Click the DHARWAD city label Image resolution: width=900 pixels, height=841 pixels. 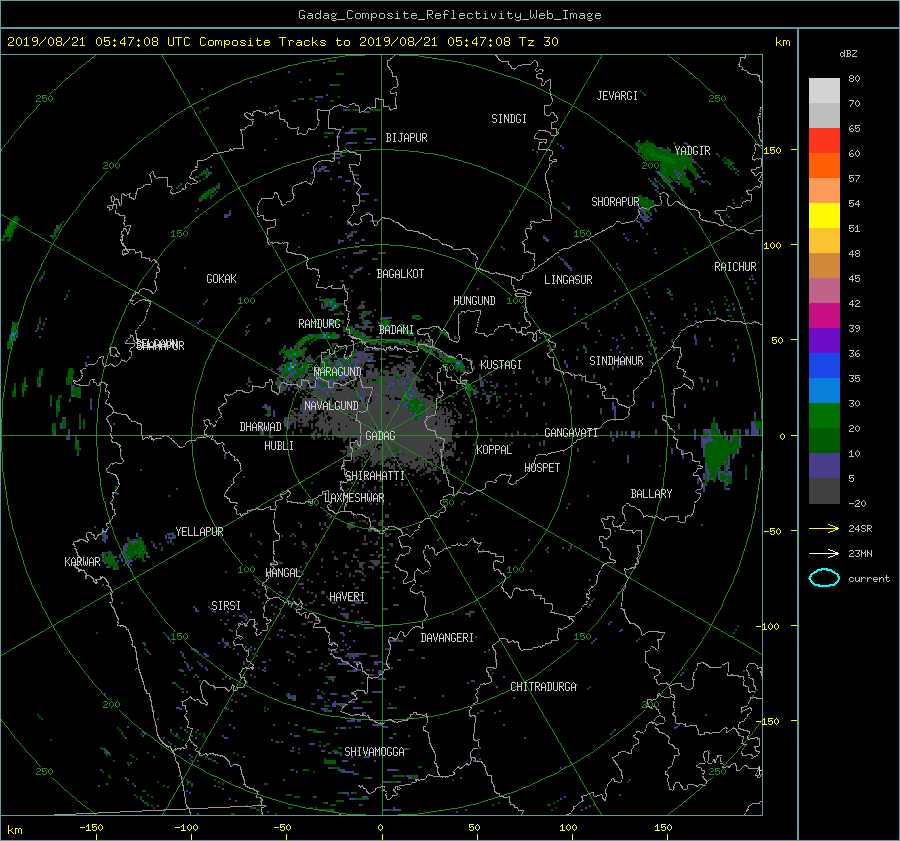click(261, 427)
